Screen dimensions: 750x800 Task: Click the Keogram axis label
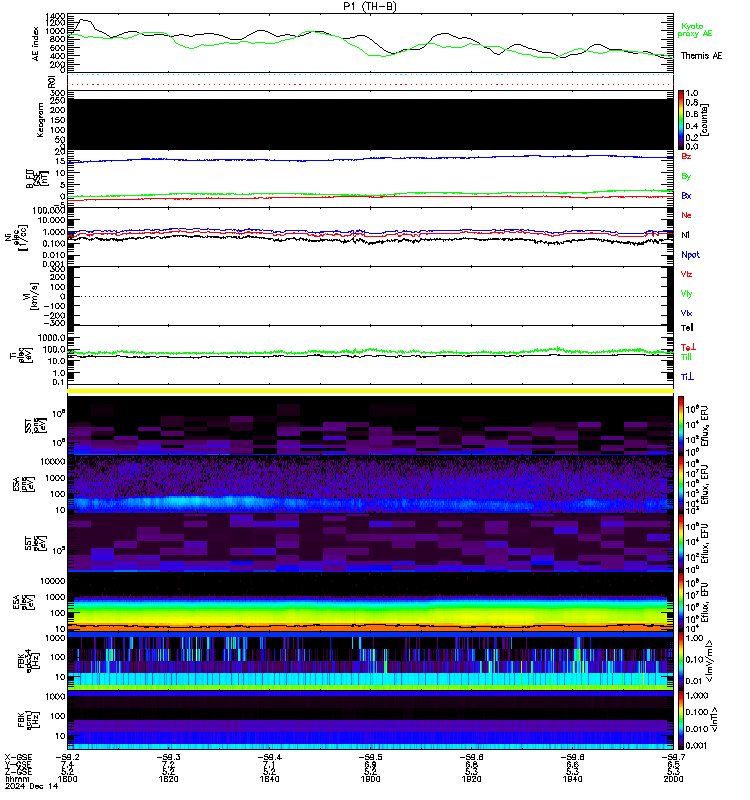(x=40, y=120)
